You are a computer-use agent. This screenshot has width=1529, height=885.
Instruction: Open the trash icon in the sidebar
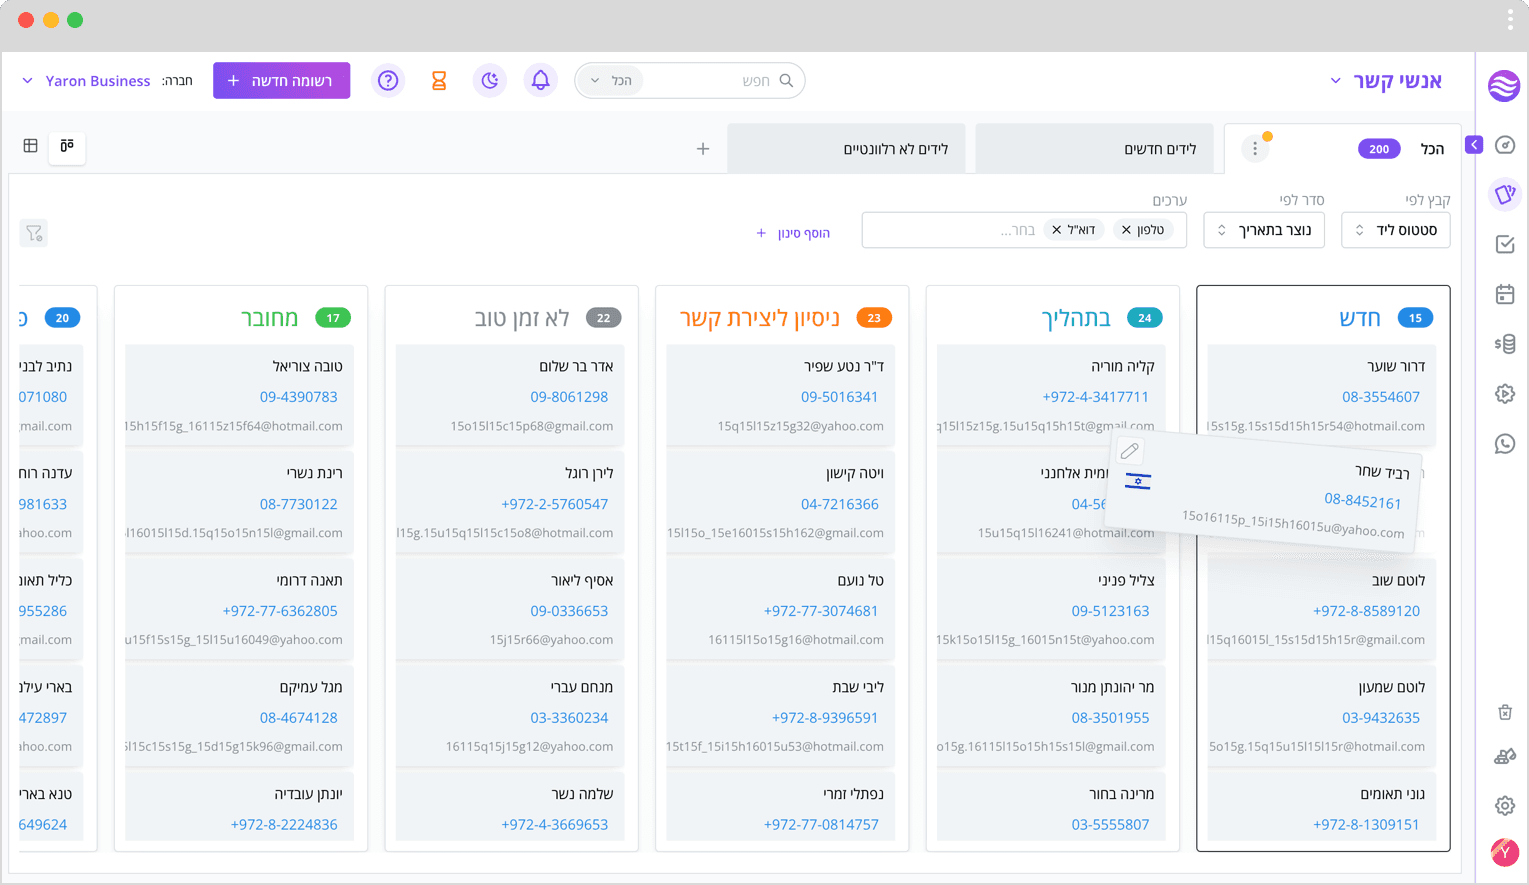pyautogui.click(x=1504, y=712)
